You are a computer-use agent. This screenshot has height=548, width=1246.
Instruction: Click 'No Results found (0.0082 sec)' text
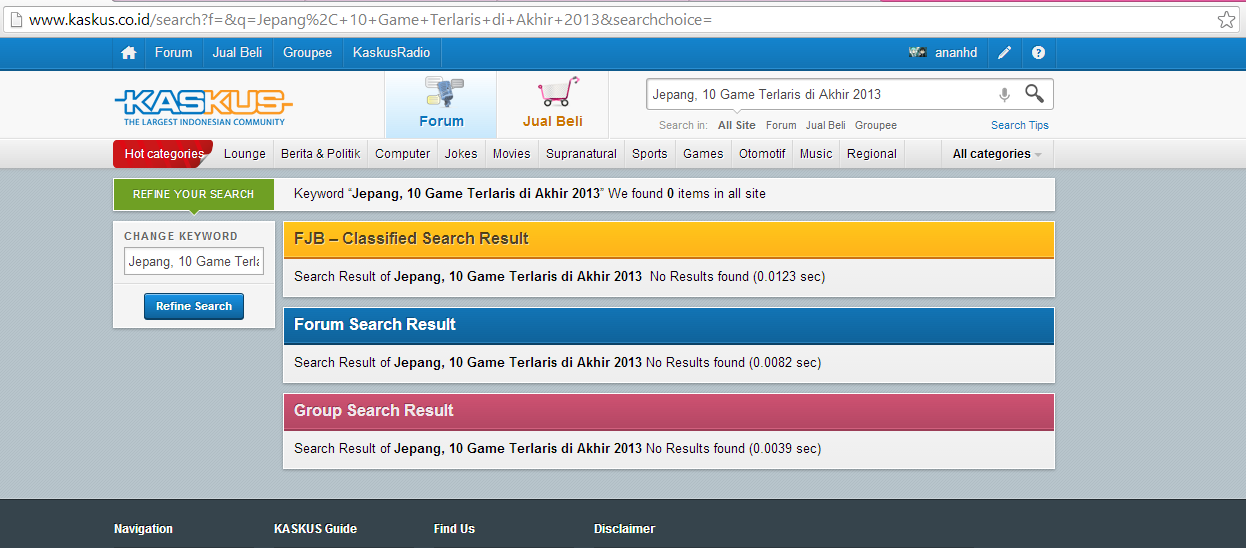(733, 362)
